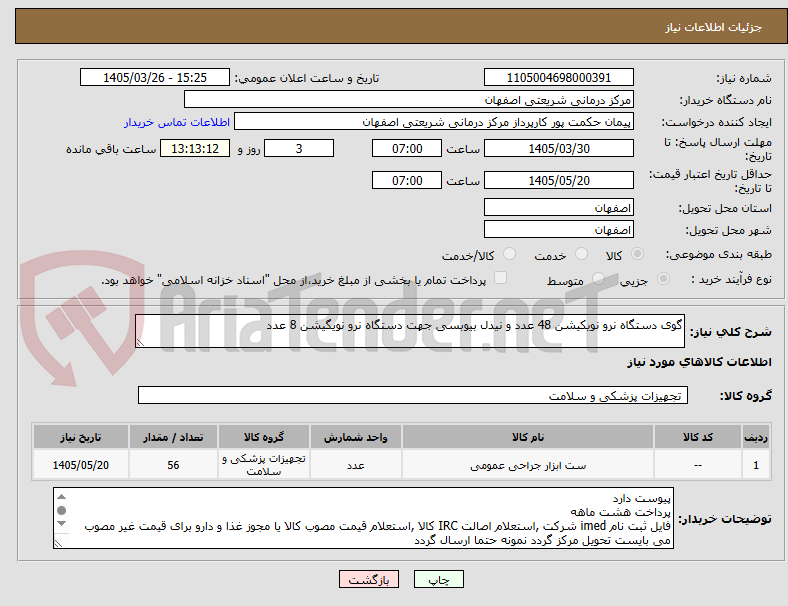Click the down arrow of buyer notes scrollbar
Viewport: 788px width, 606px height.
(61, 524)
